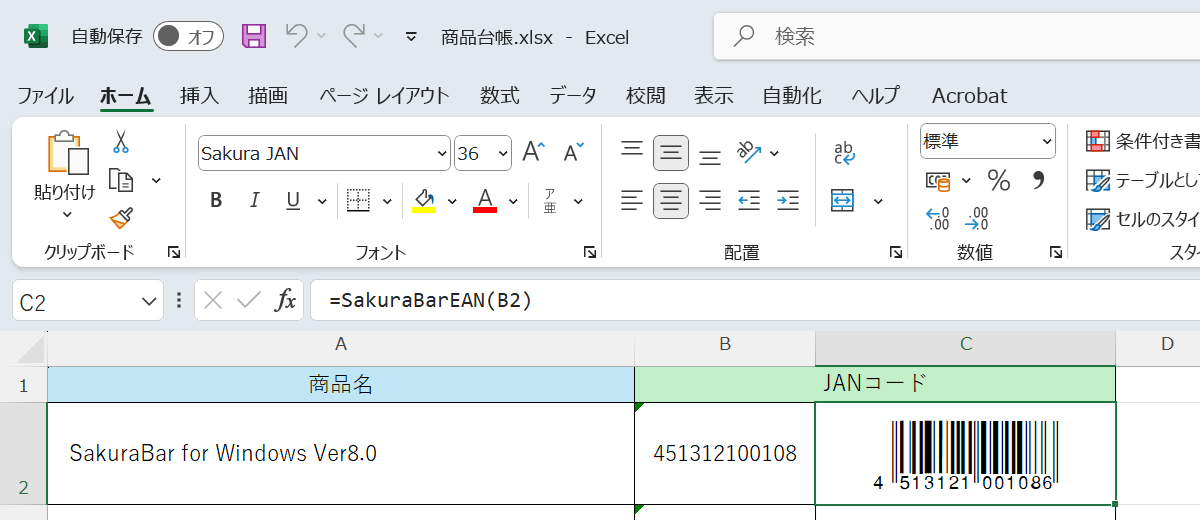Click the 検索 search box
This screenshot has width=1200, height=520.
tap(956, 37)
